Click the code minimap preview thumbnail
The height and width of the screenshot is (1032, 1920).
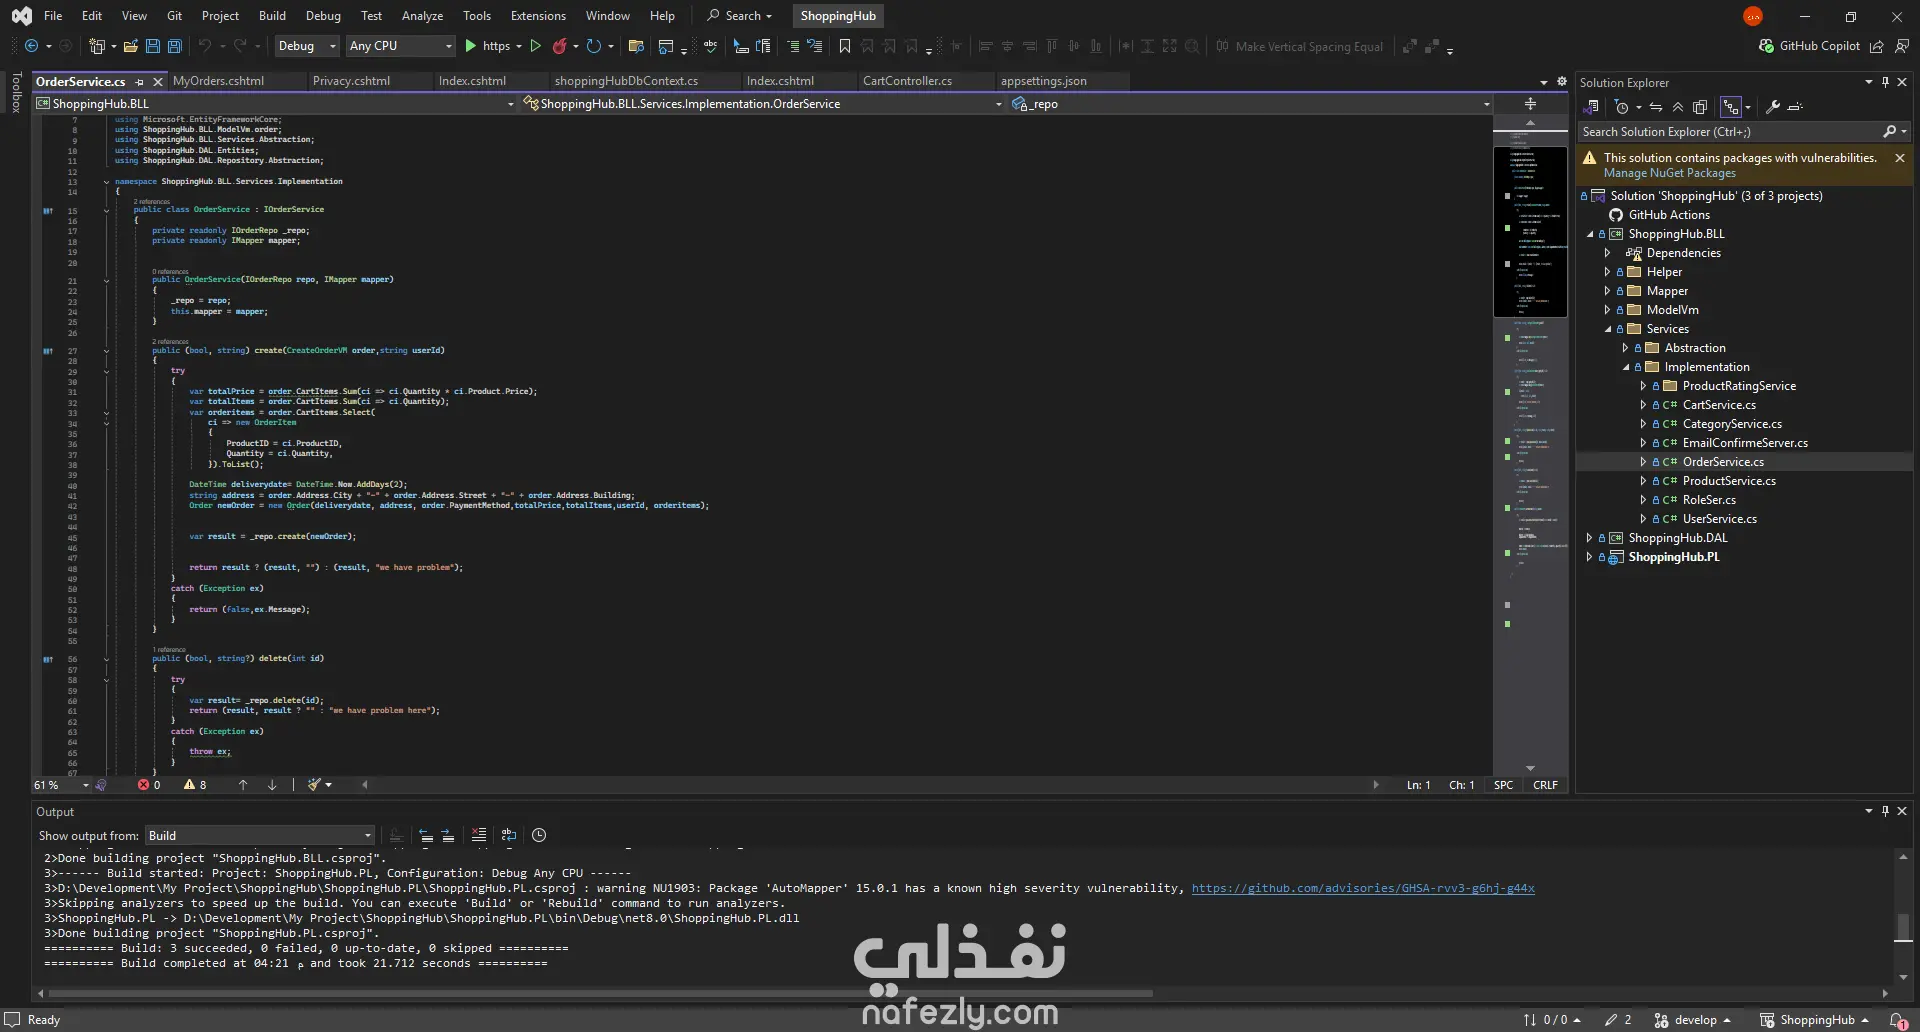pyautogui.click(x=1530, y=232)
